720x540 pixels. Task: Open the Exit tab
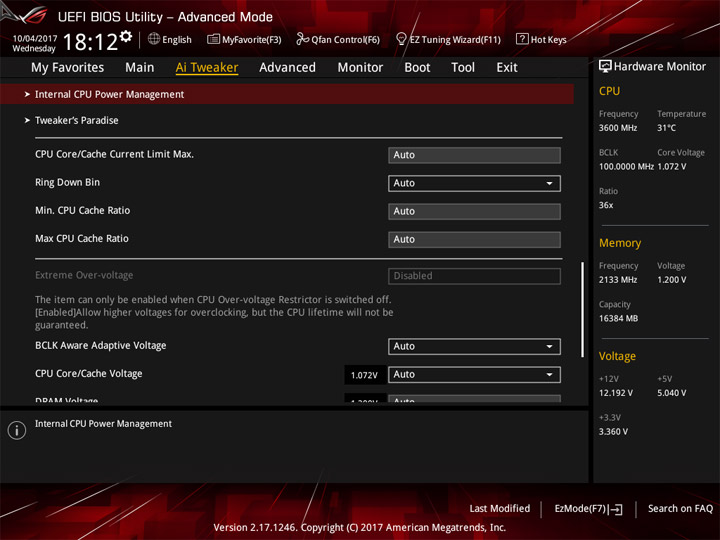point(506,68)
